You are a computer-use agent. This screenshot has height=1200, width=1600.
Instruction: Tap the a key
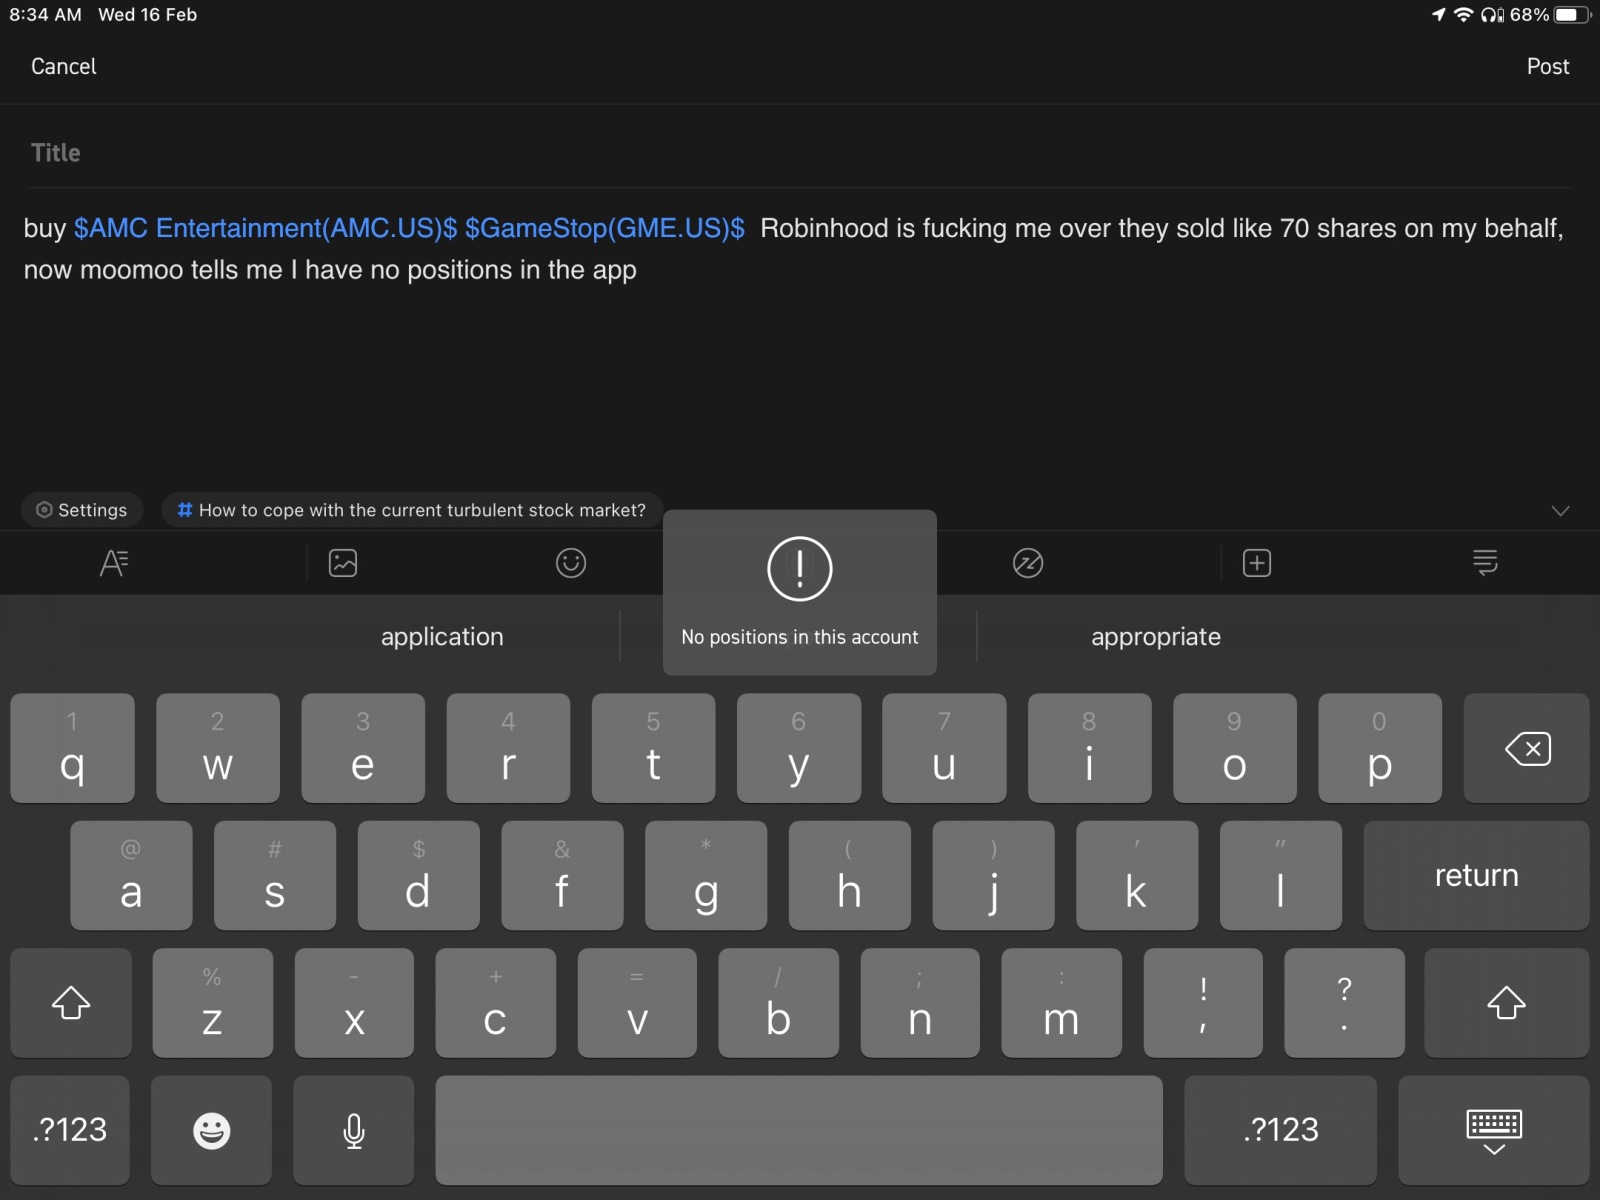click(131, 875)
